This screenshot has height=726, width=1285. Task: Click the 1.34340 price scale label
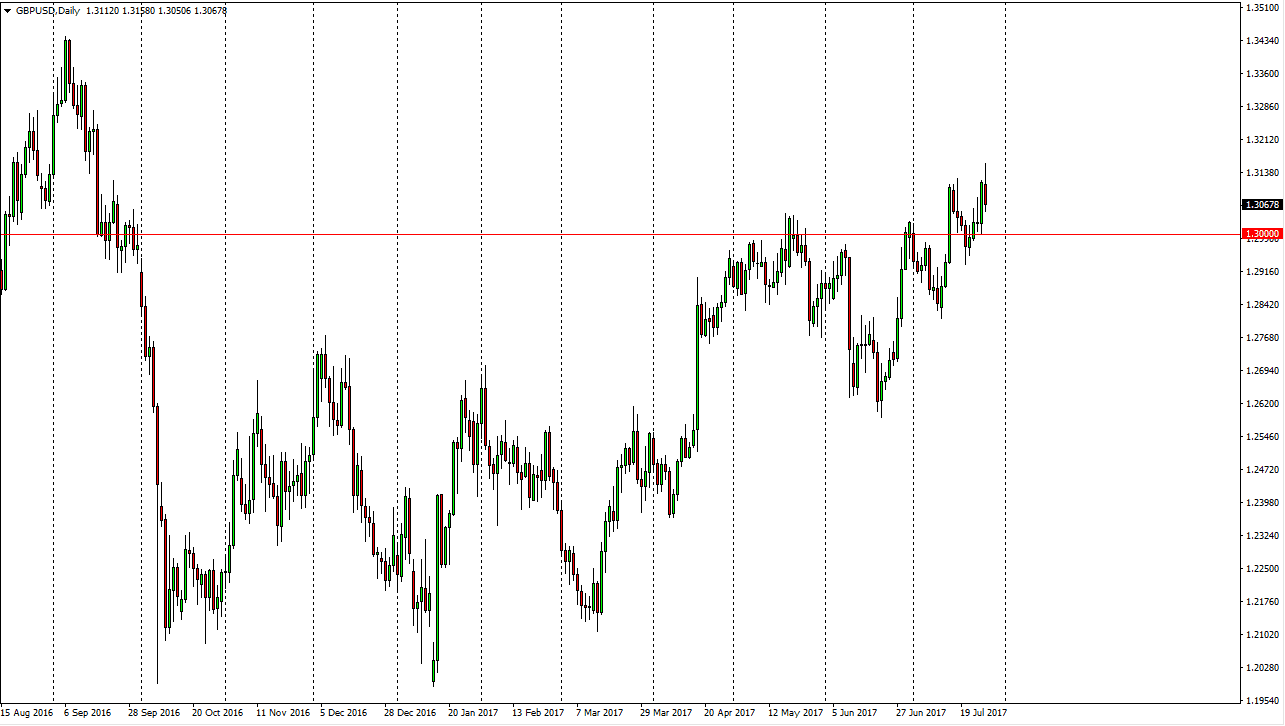point(1263,41)
